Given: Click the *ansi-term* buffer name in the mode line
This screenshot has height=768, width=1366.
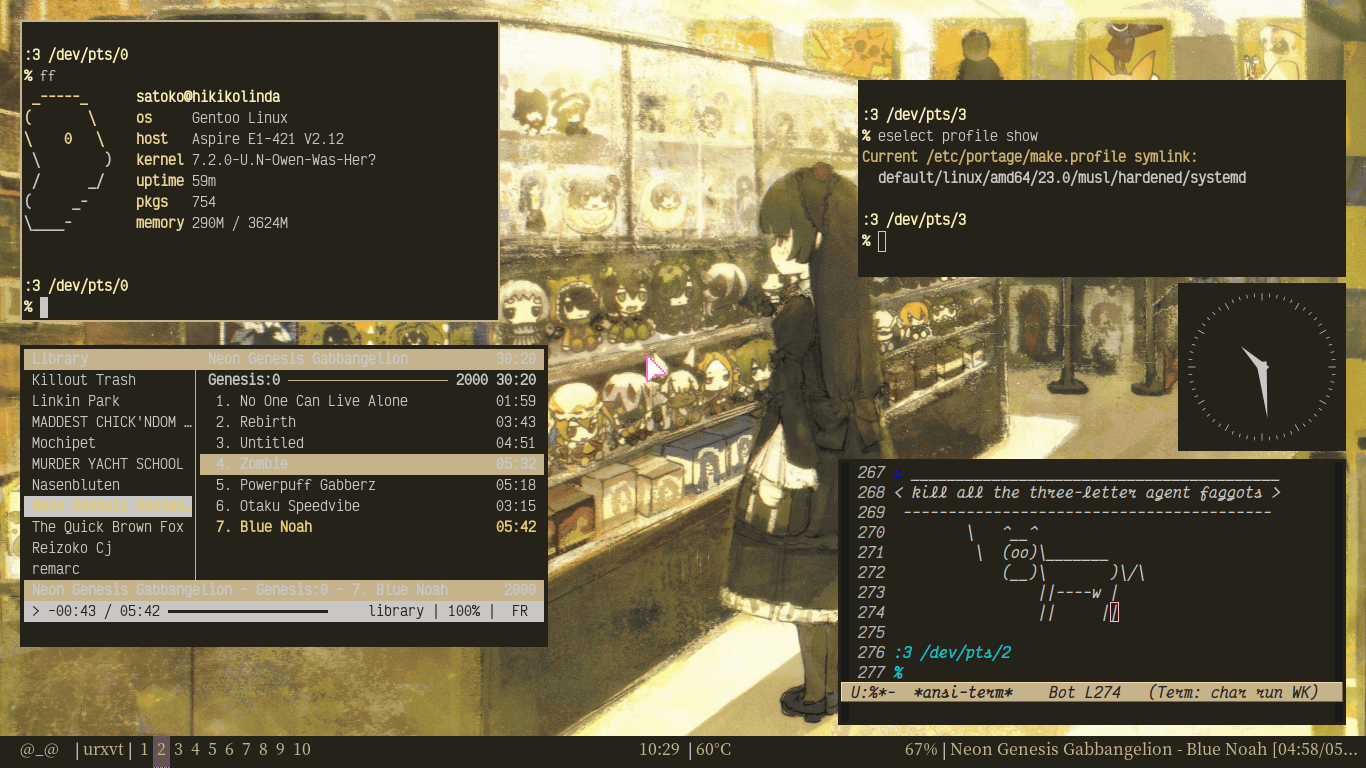Looking at the screenshot, I should [x=964, y=692].
